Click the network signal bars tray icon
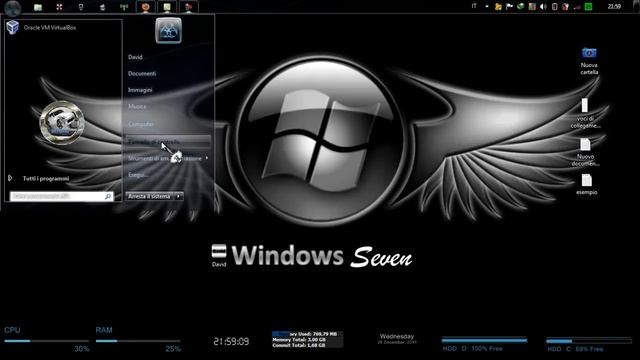This screenshot has height=360, width=640. click(577, 7)
